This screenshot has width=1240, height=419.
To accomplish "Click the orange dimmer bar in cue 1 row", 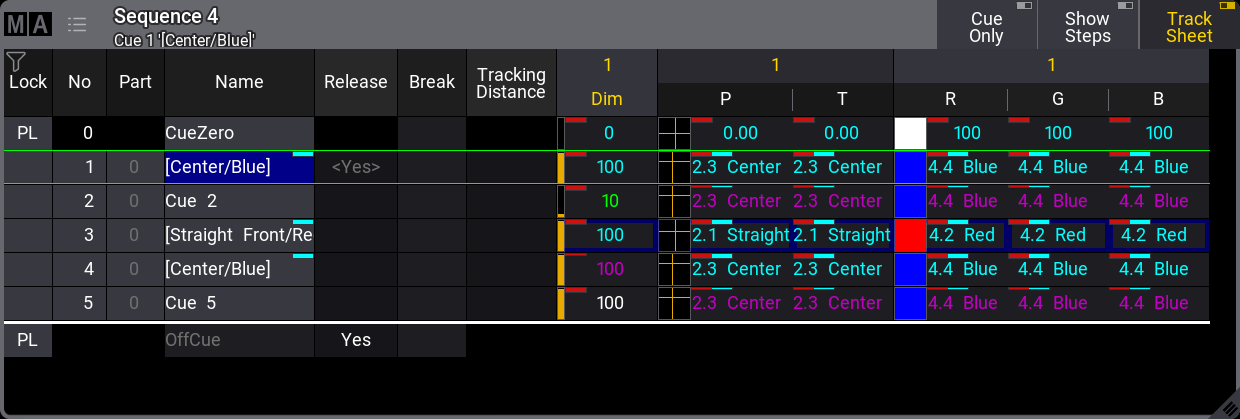I will click(561, 167).
